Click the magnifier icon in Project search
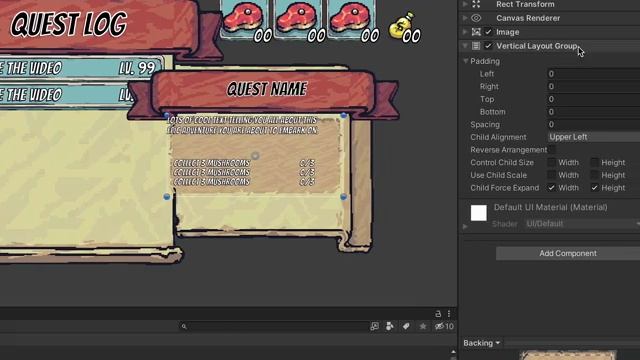This screenshot has width=640, height=360. (184, 327)
